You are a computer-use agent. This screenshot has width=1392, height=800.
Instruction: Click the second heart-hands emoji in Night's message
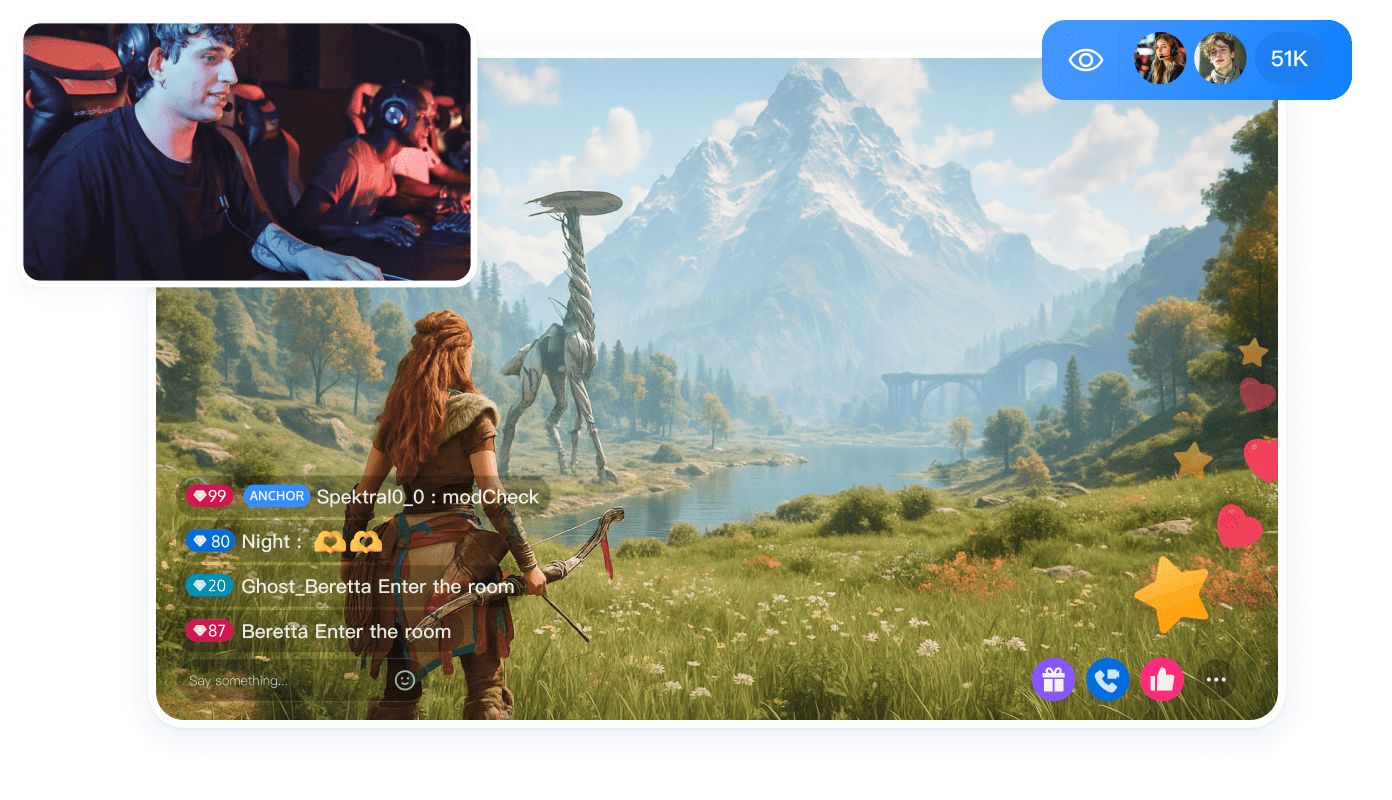pyautogui.click(x=366, y=541)
